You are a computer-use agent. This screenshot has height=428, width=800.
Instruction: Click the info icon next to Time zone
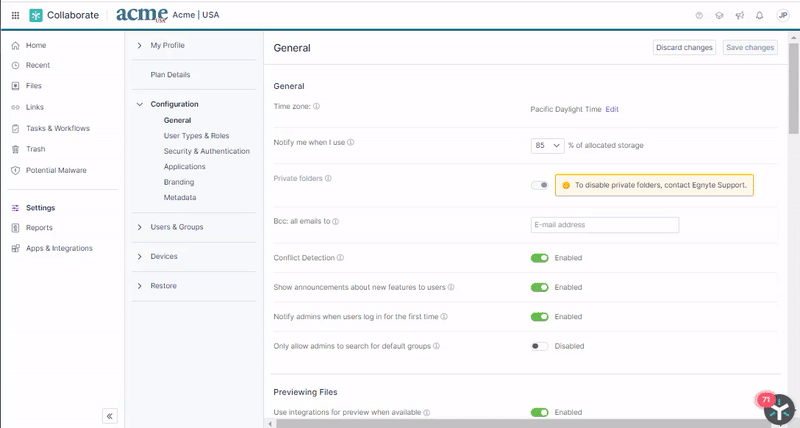[x=317, y=106]
